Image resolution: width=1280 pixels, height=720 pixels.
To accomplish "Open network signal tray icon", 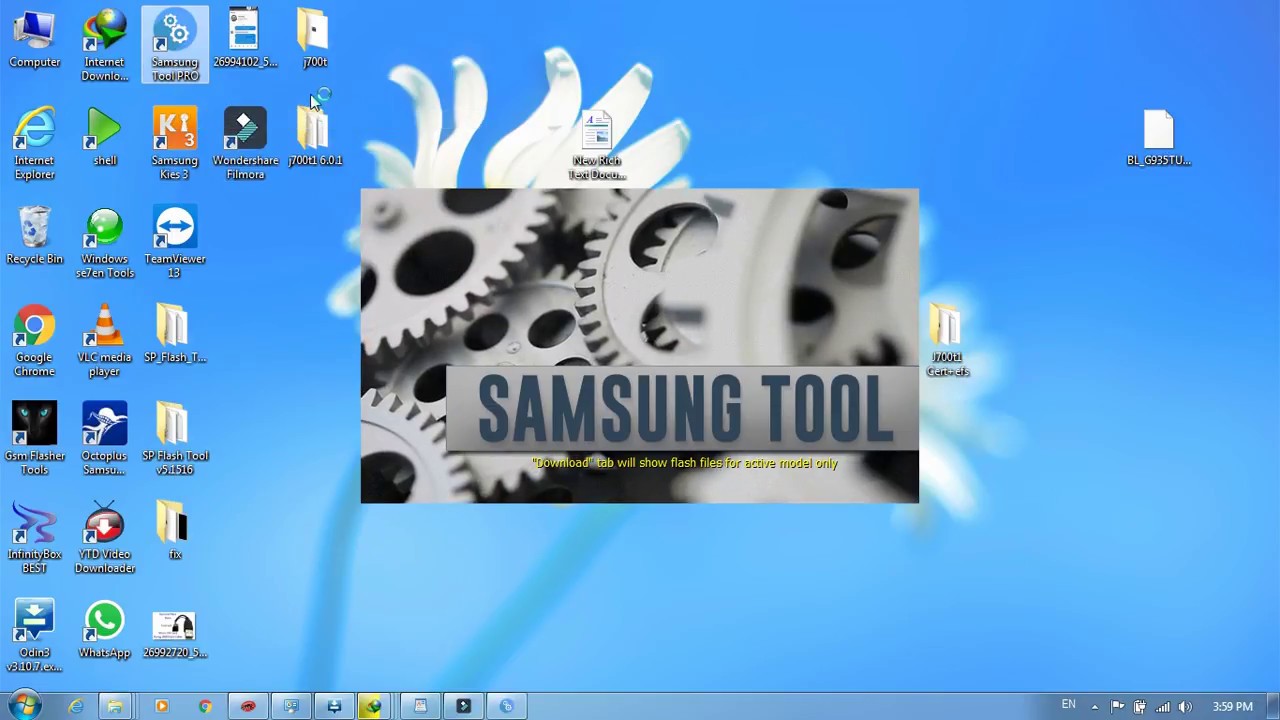I will (1162, 707).
